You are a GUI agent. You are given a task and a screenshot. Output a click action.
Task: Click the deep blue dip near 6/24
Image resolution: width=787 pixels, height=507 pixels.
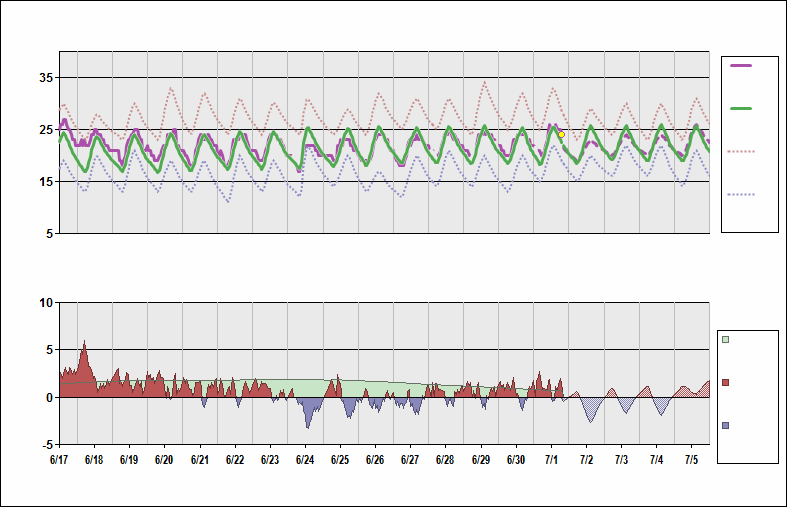point(308,424)
